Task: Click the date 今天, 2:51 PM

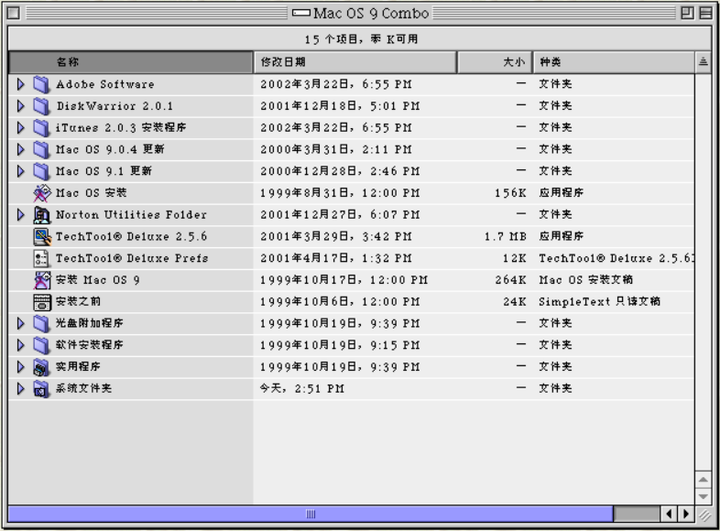Action: click(x=302, y=389)
